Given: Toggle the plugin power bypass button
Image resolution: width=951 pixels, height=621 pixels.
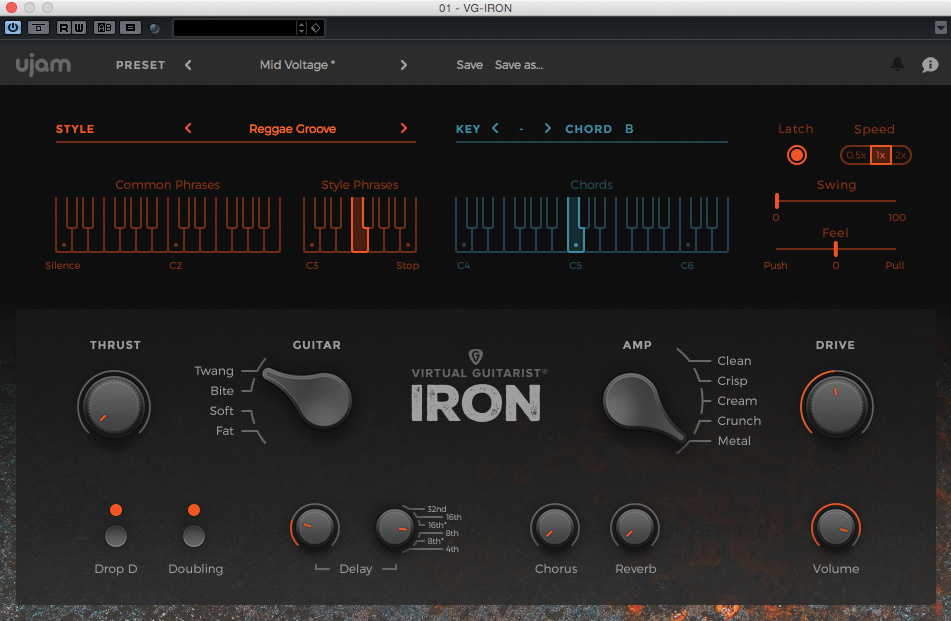Looking at the screenshot, I should [x=13, y=28].
